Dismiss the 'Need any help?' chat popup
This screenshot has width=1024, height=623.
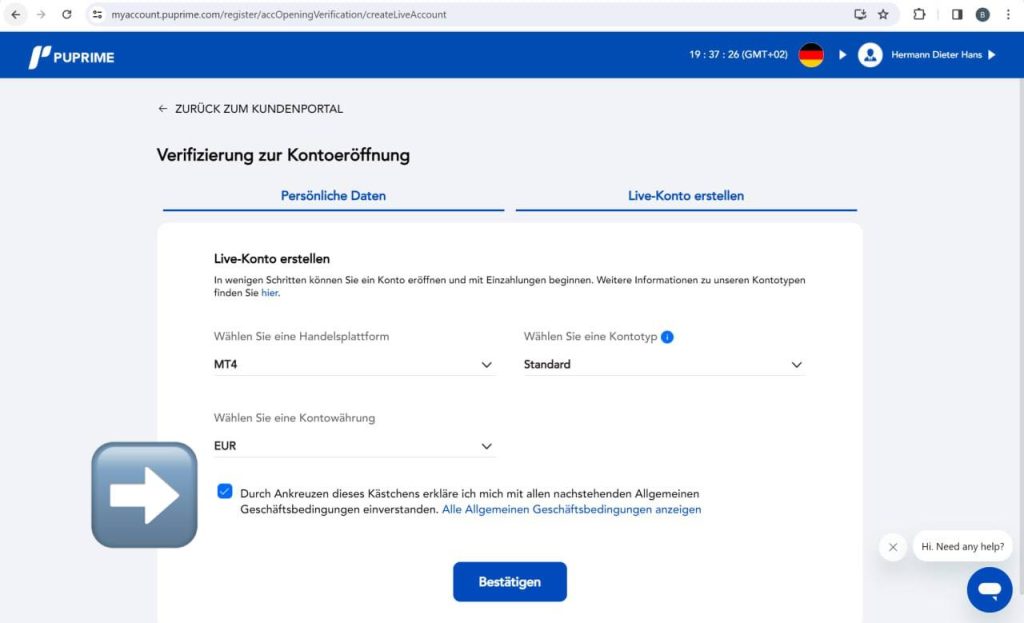coord(892,547)
